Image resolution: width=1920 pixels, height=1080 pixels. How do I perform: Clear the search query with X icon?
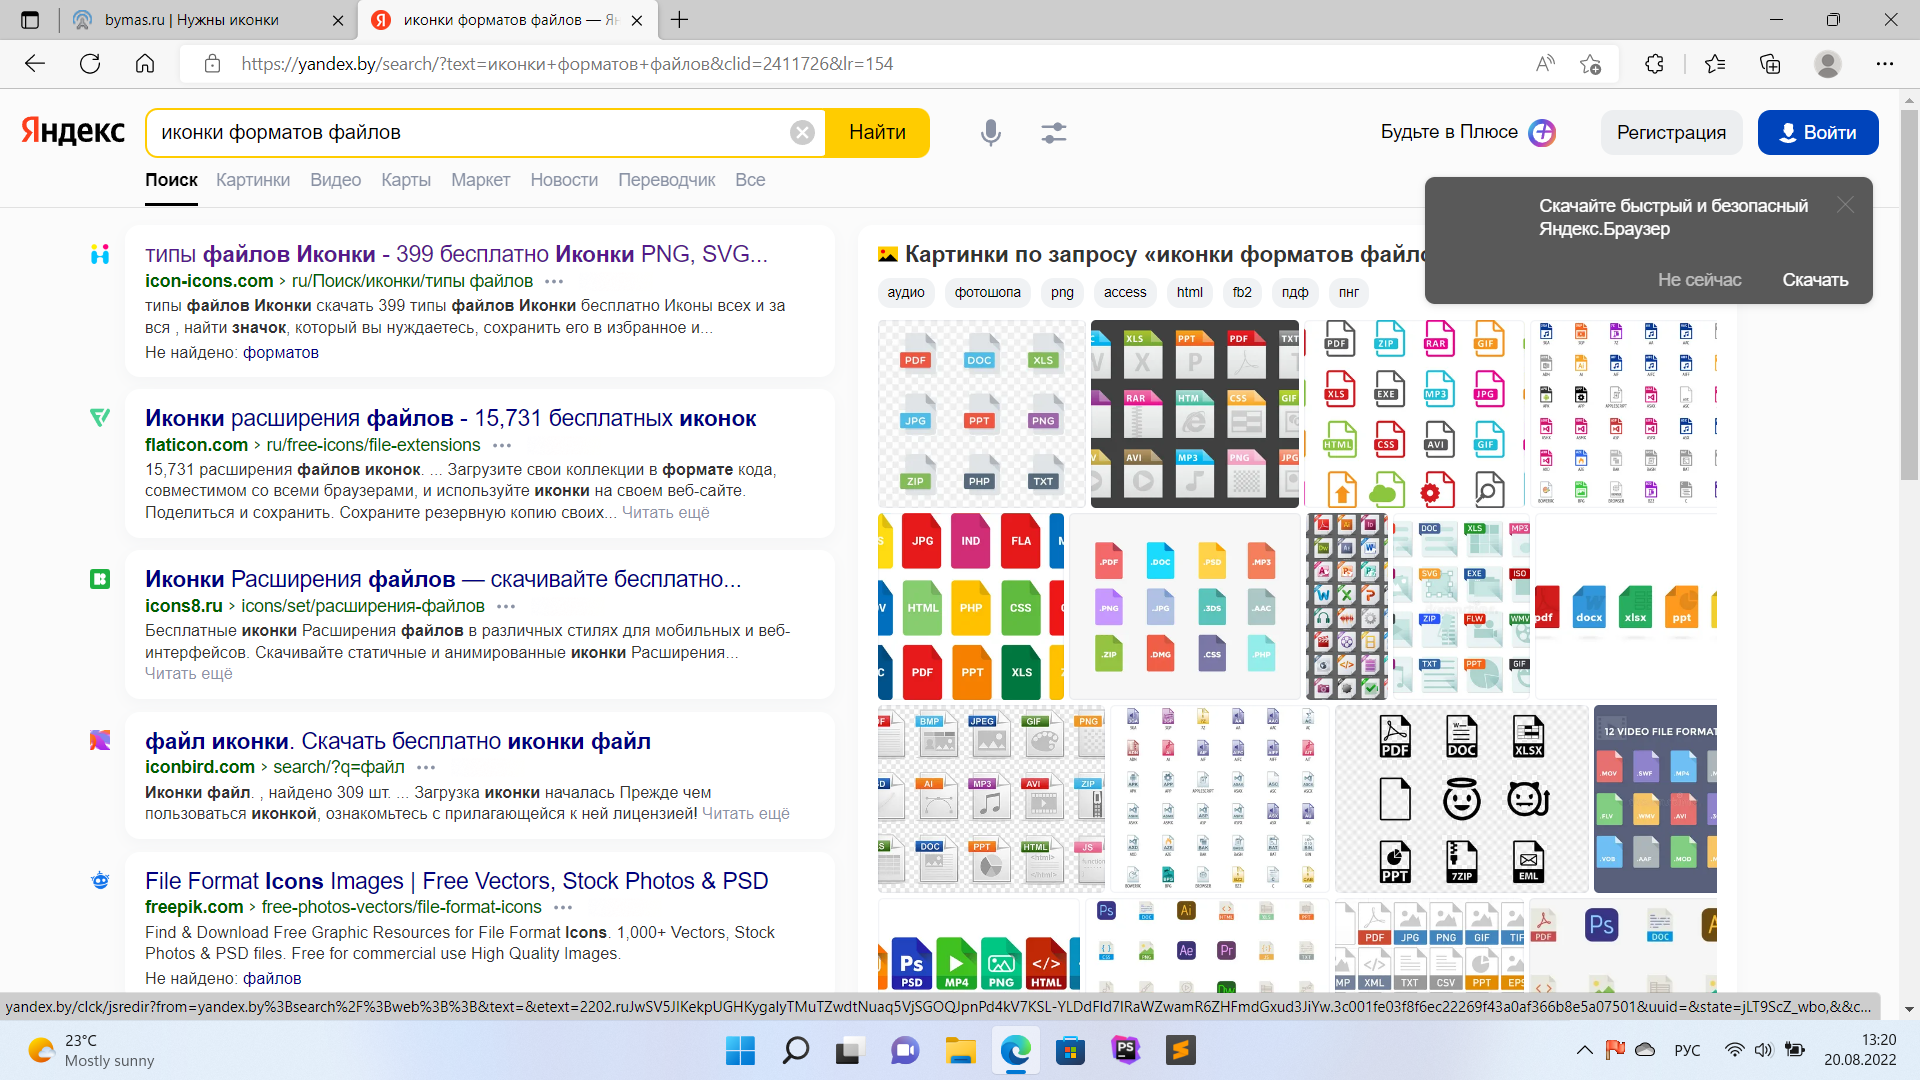(802, 132)
